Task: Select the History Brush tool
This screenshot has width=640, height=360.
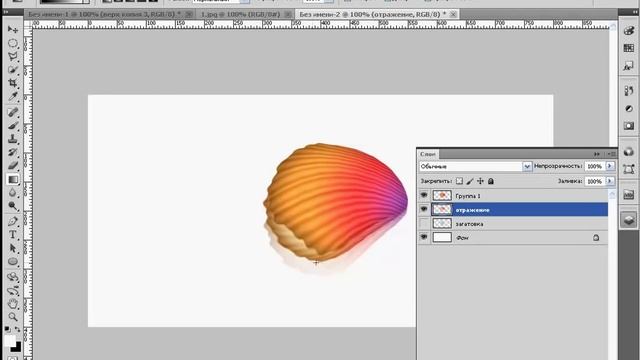Action: pos(13,152)
